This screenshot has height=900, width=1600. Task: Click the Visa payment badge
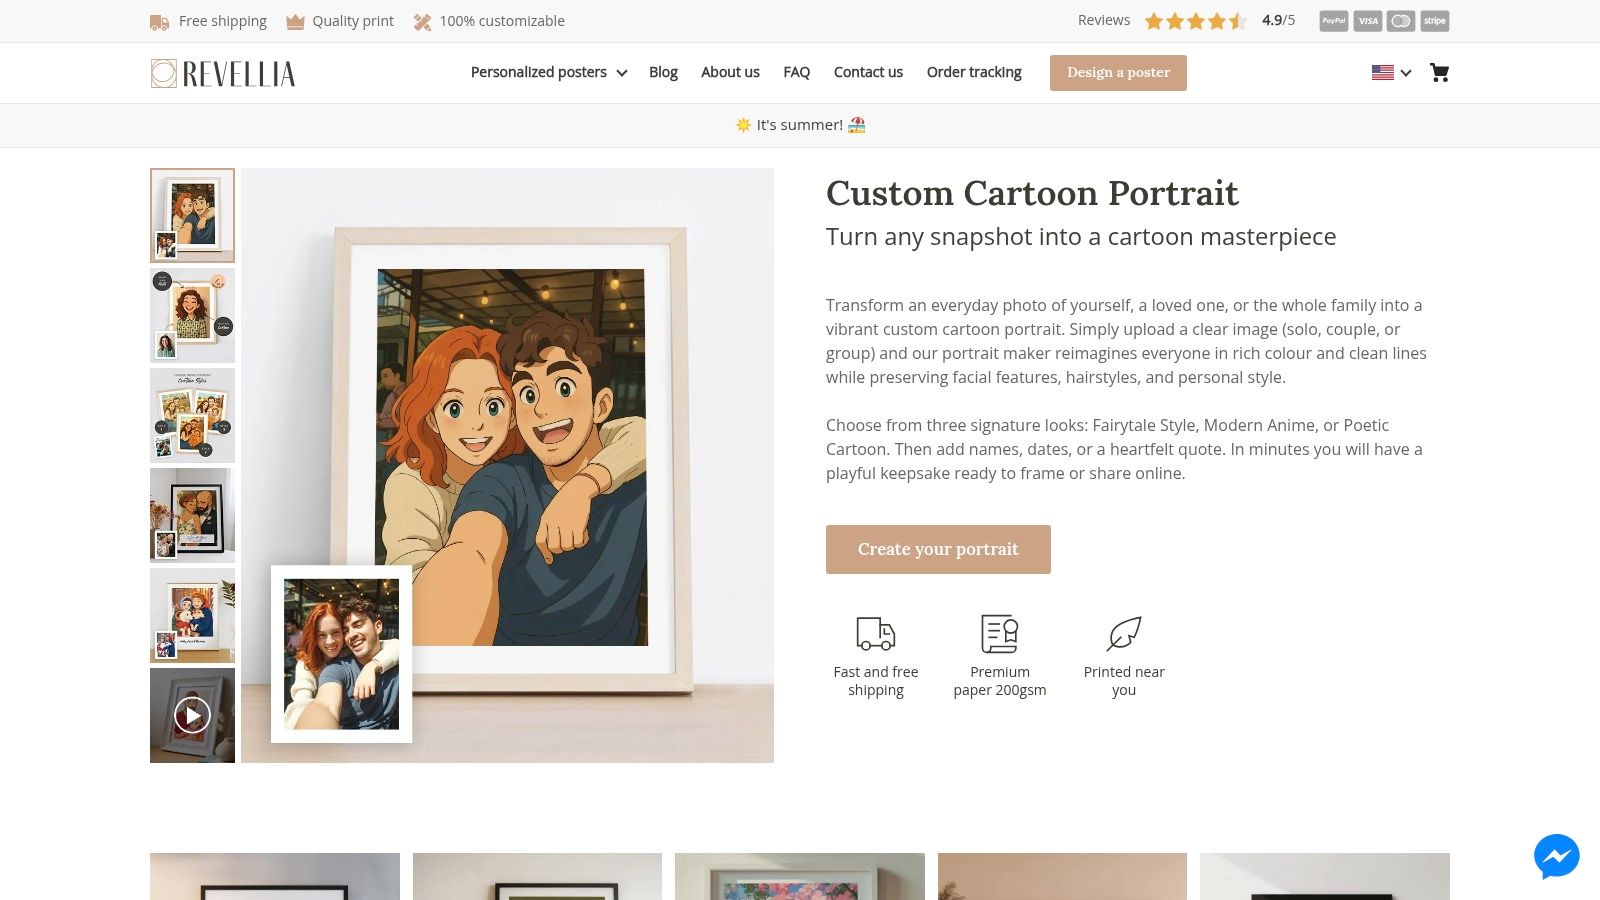coord(1368,21)
